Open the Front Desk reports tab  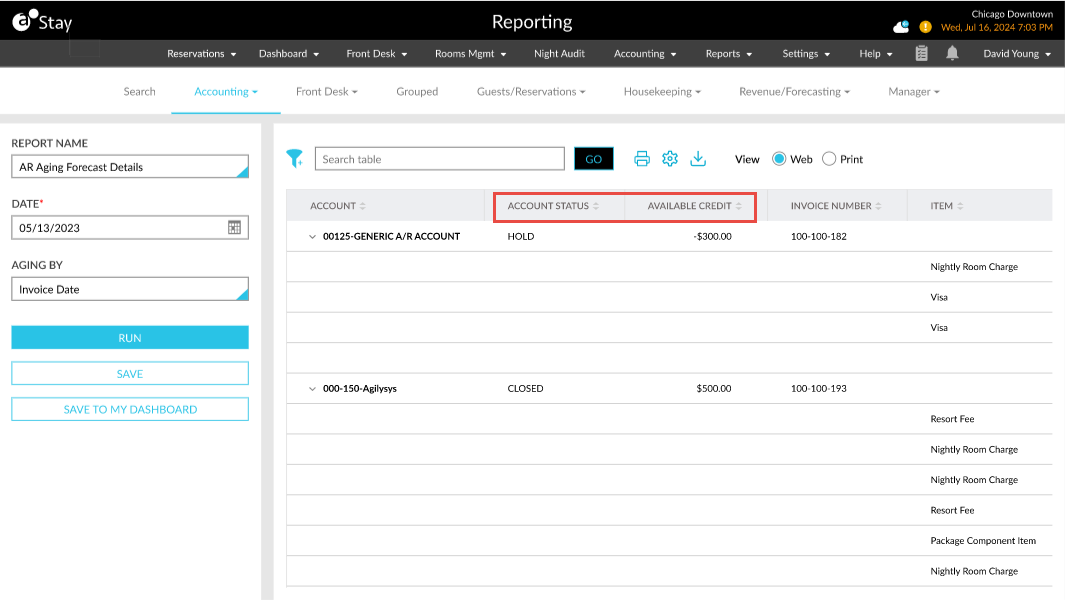[x=327, y=92]
